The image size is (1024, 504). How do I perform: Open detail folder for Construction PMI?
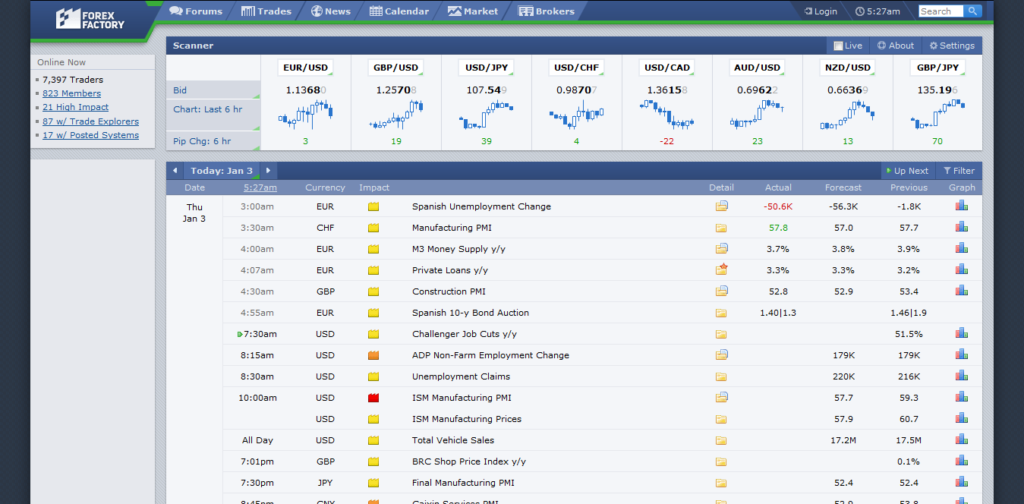[721, 291]
